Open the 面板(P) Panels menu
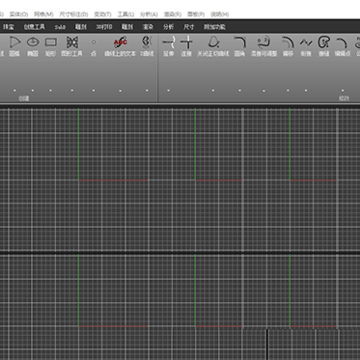This screenshot has width=360, height=360. 196,14
